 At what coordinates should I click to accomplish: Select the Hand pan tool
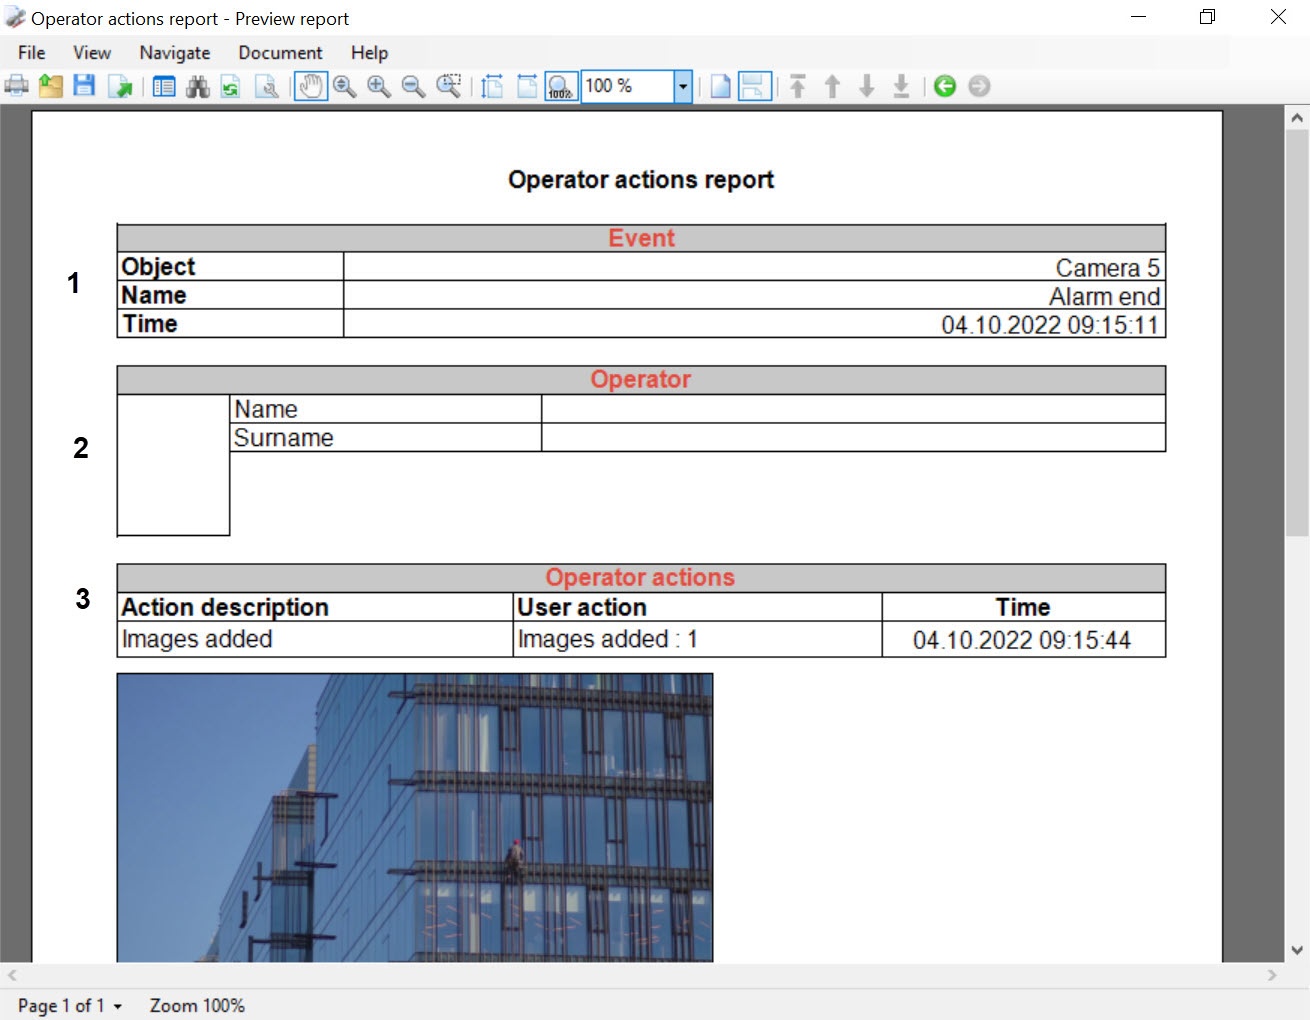(x=311, y=86)
